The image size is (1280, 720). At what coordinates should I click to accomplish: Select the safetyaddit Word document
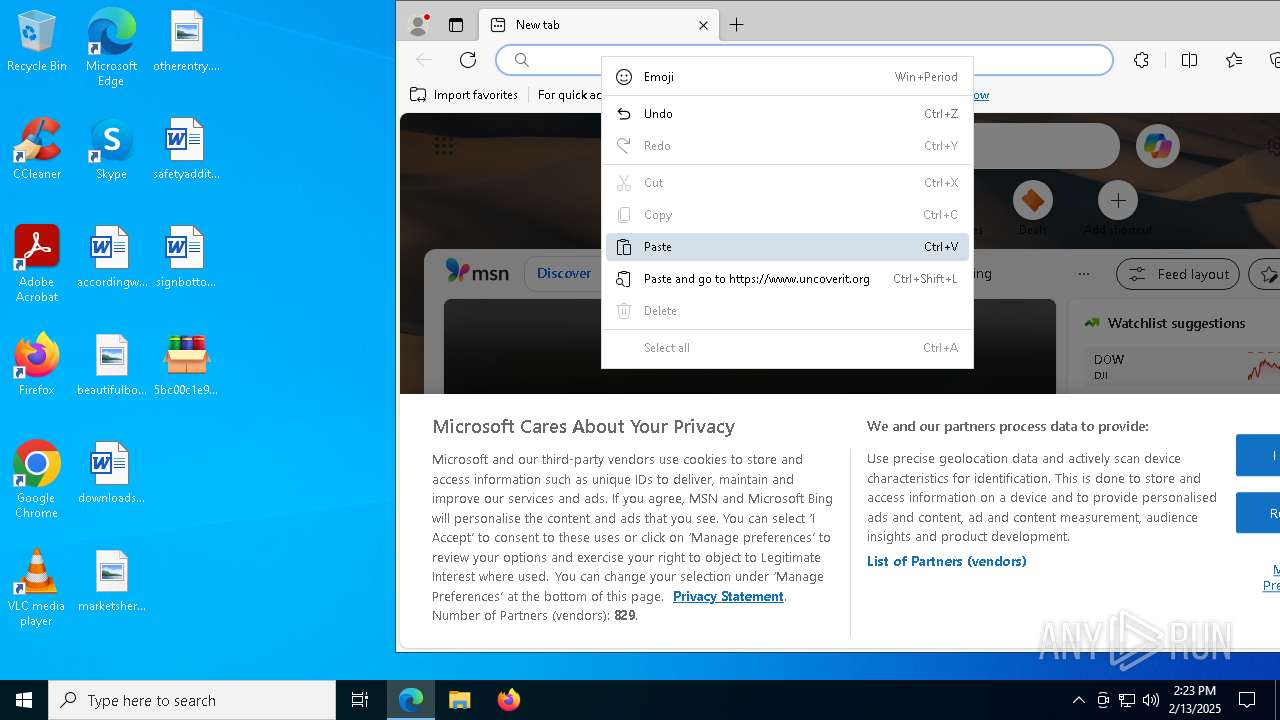186,150
